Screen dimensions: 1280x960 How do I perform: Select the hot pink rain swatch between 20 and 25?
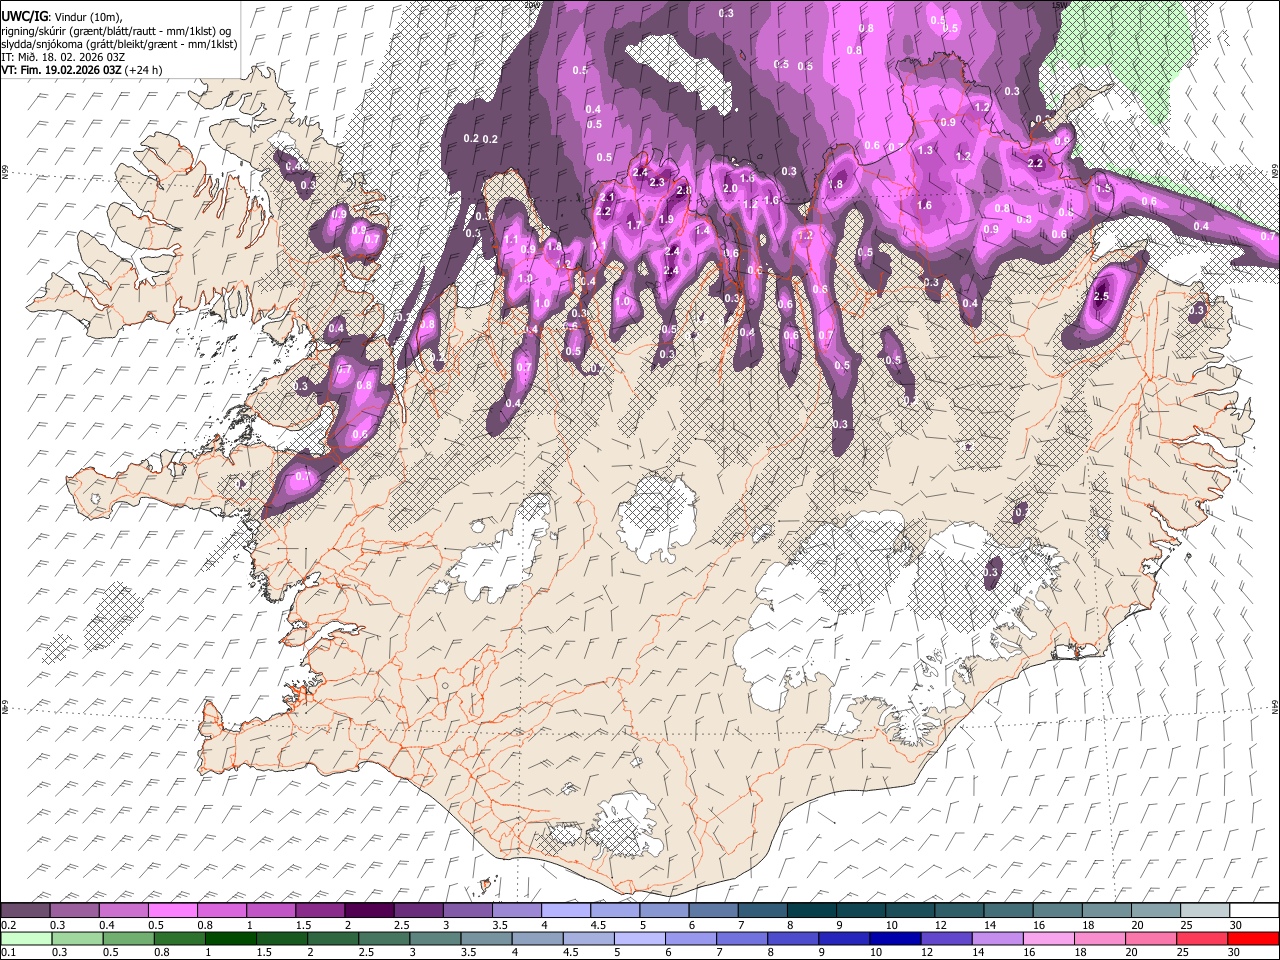[x=1150, y=938]
